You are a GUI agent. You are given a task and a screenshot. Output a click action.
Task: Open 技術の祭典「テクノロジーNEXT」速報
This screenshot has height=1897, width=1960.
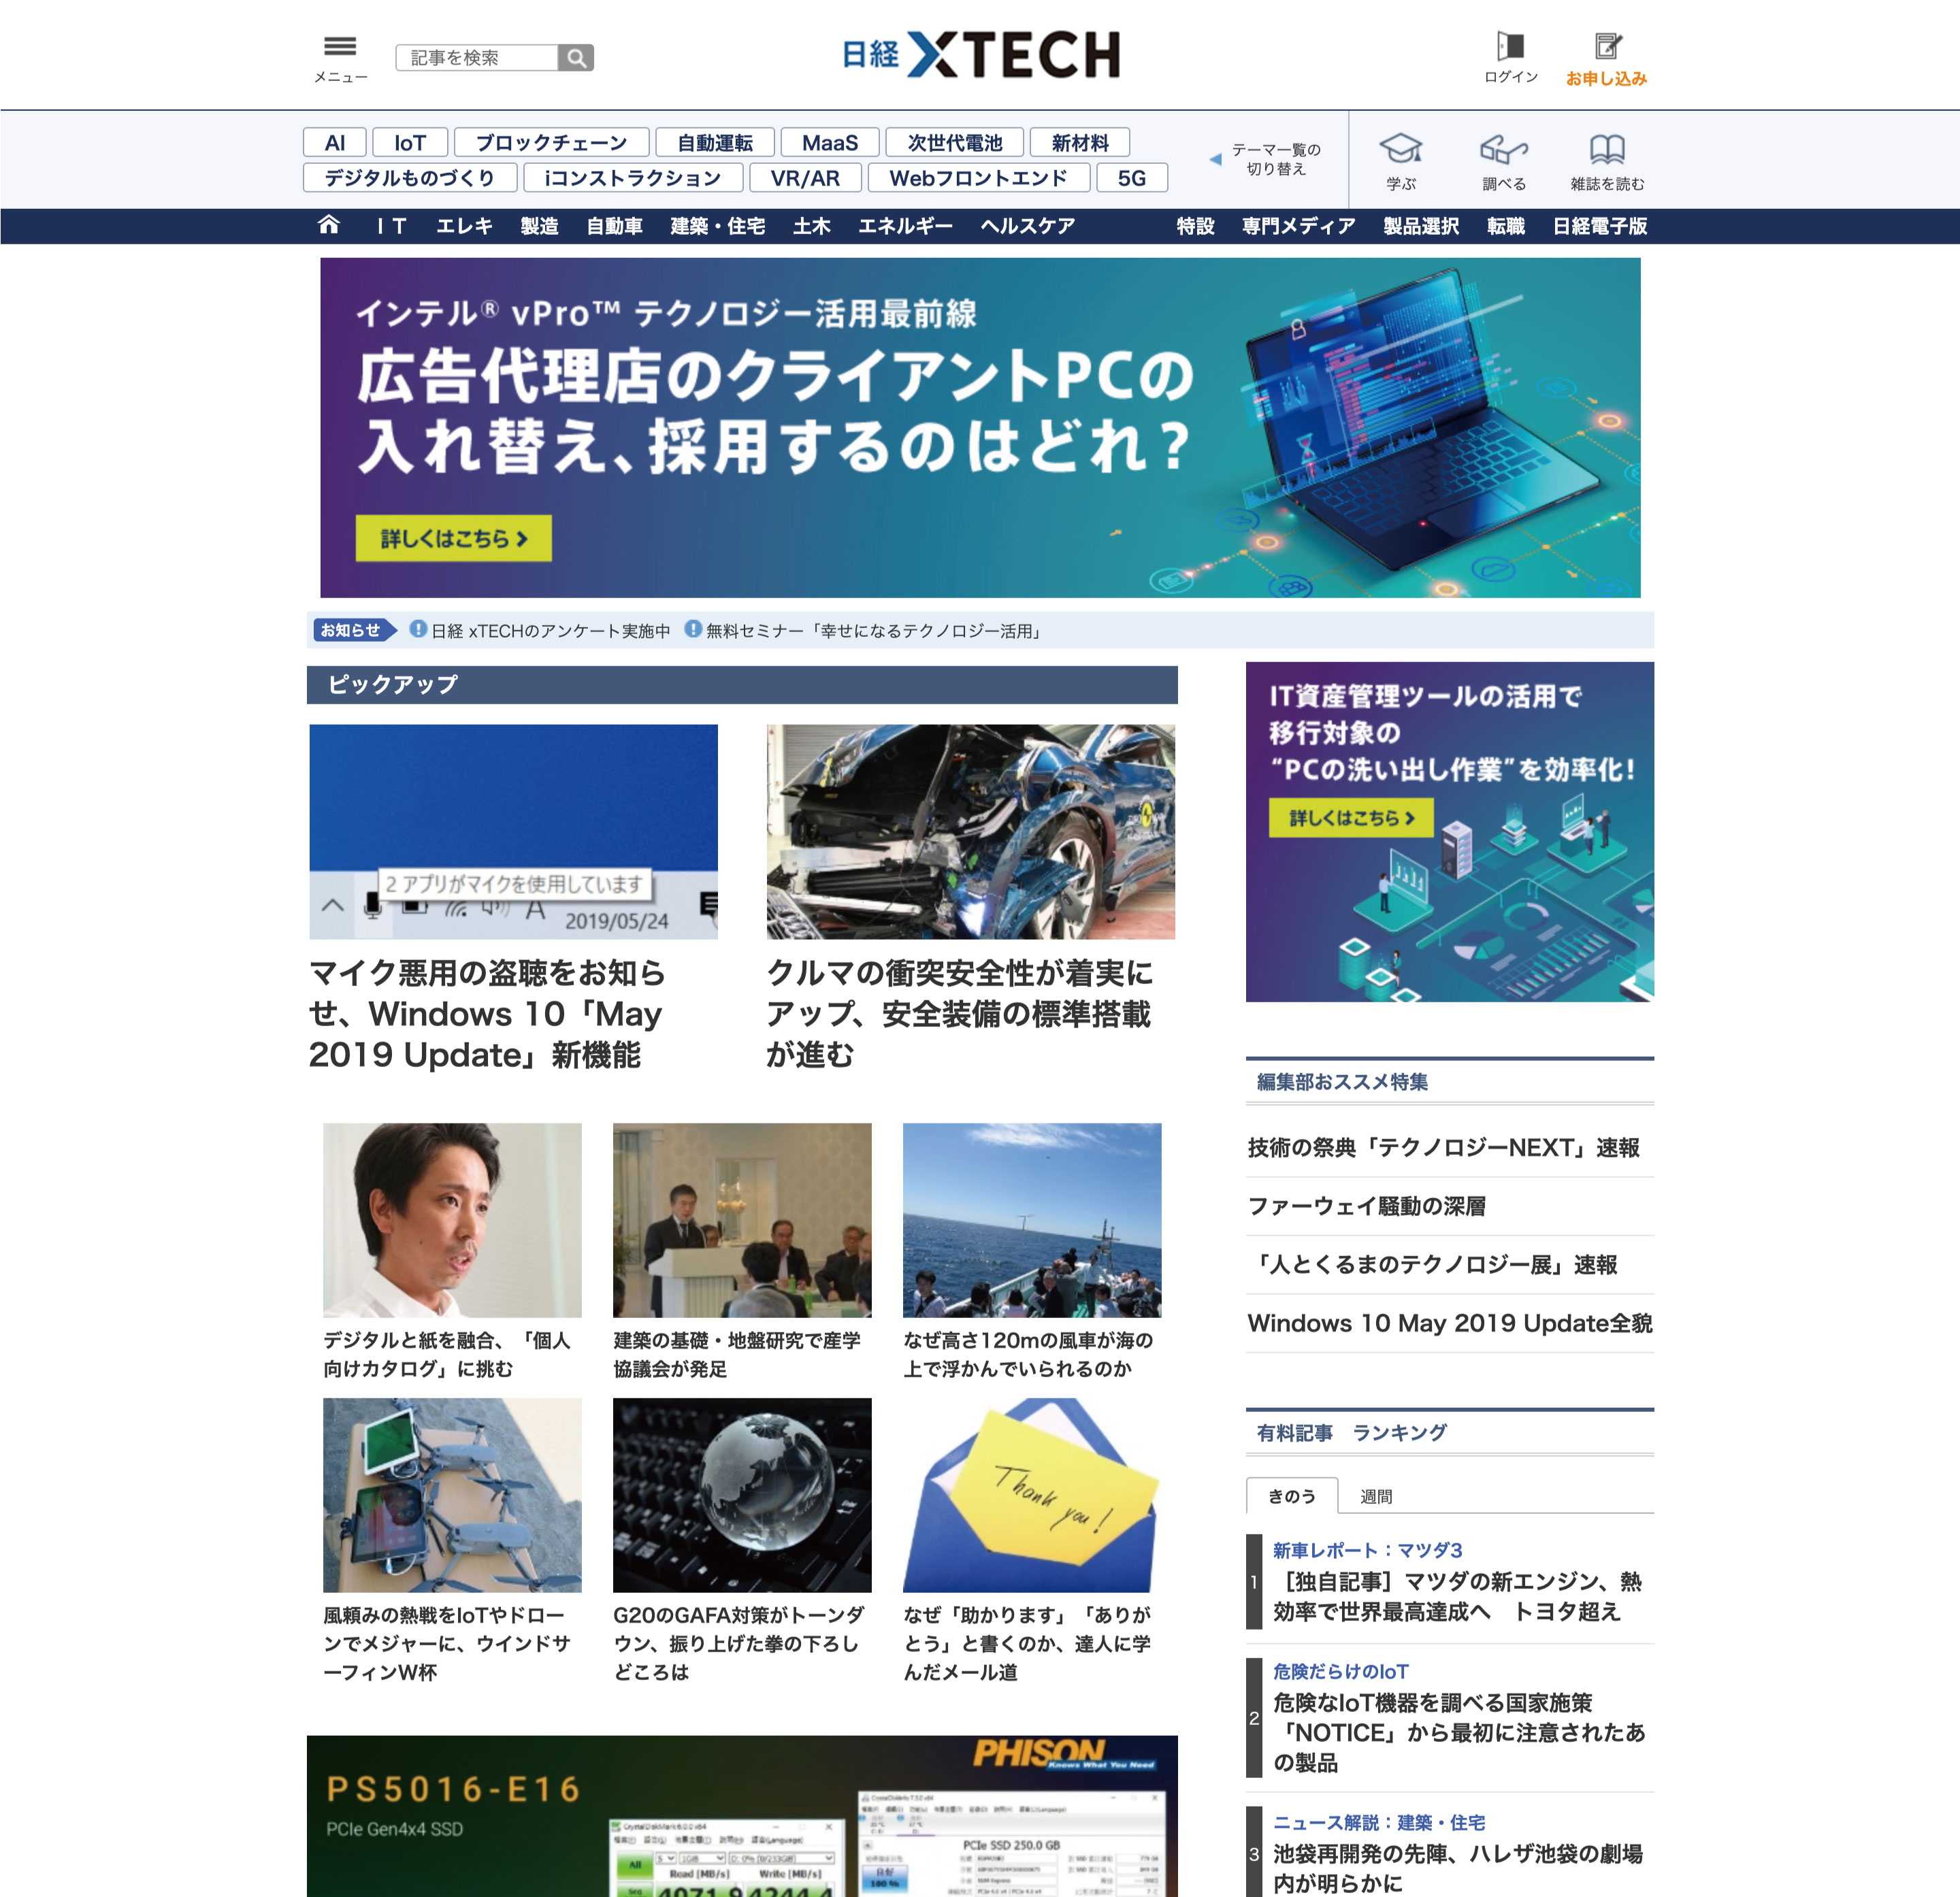tap(1444, 1147)
